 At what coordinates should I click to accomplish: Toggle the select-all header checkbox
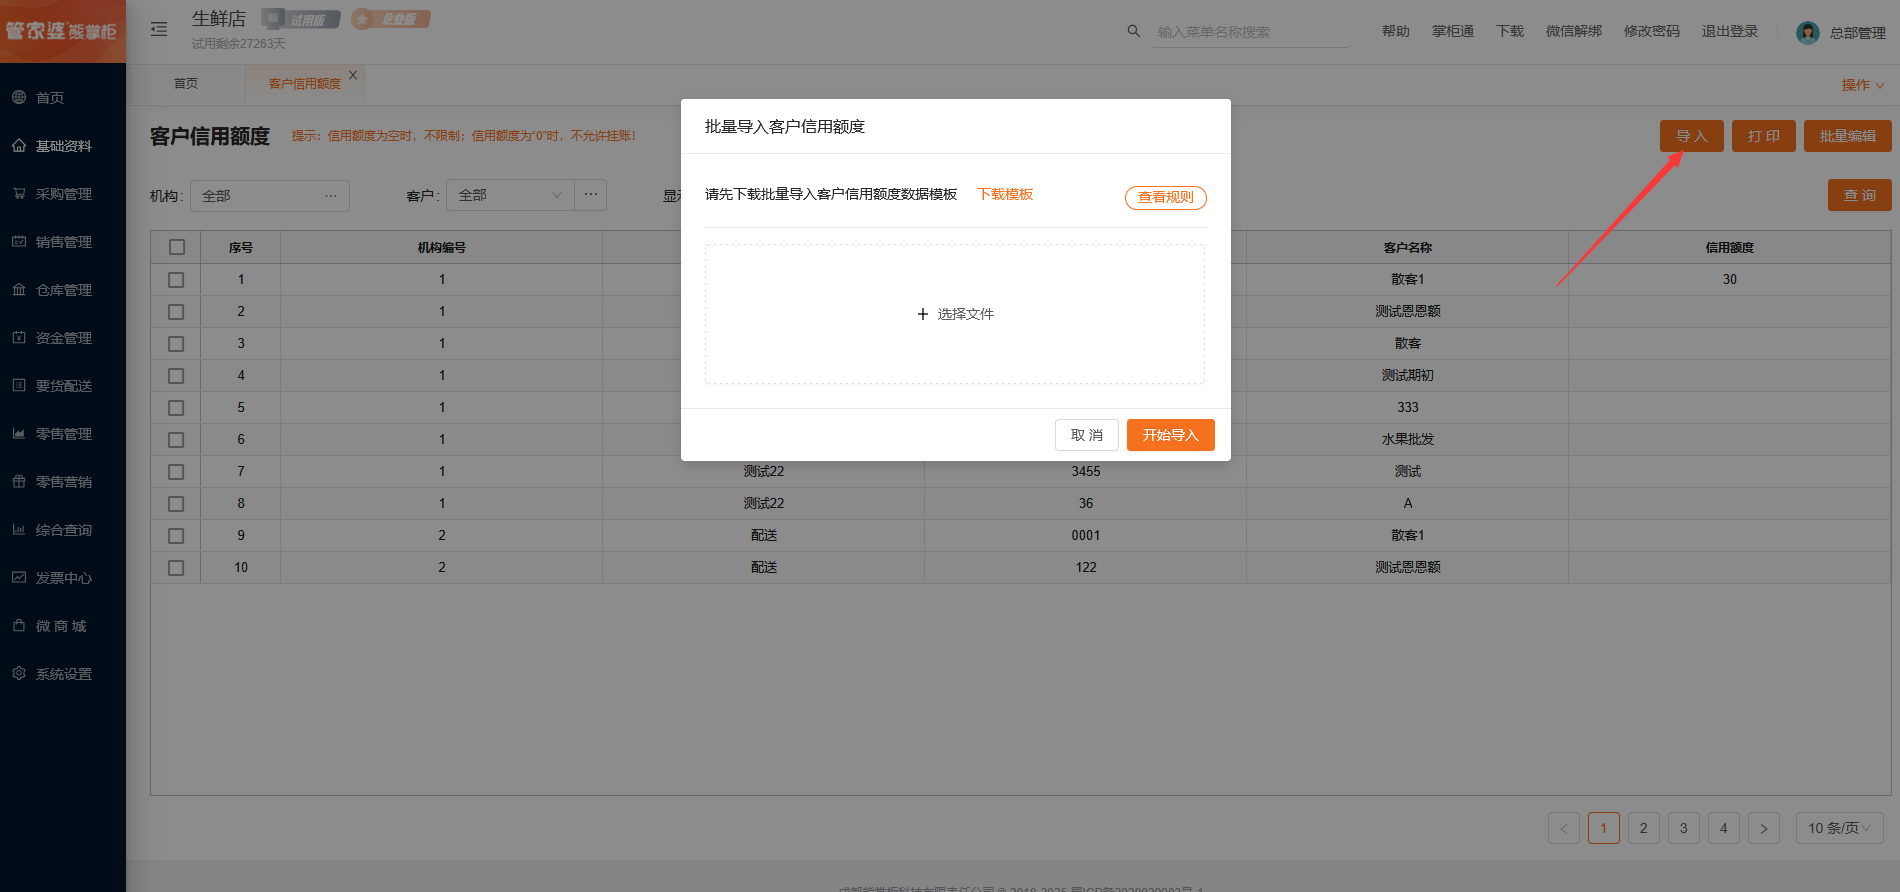click(177, 247)
